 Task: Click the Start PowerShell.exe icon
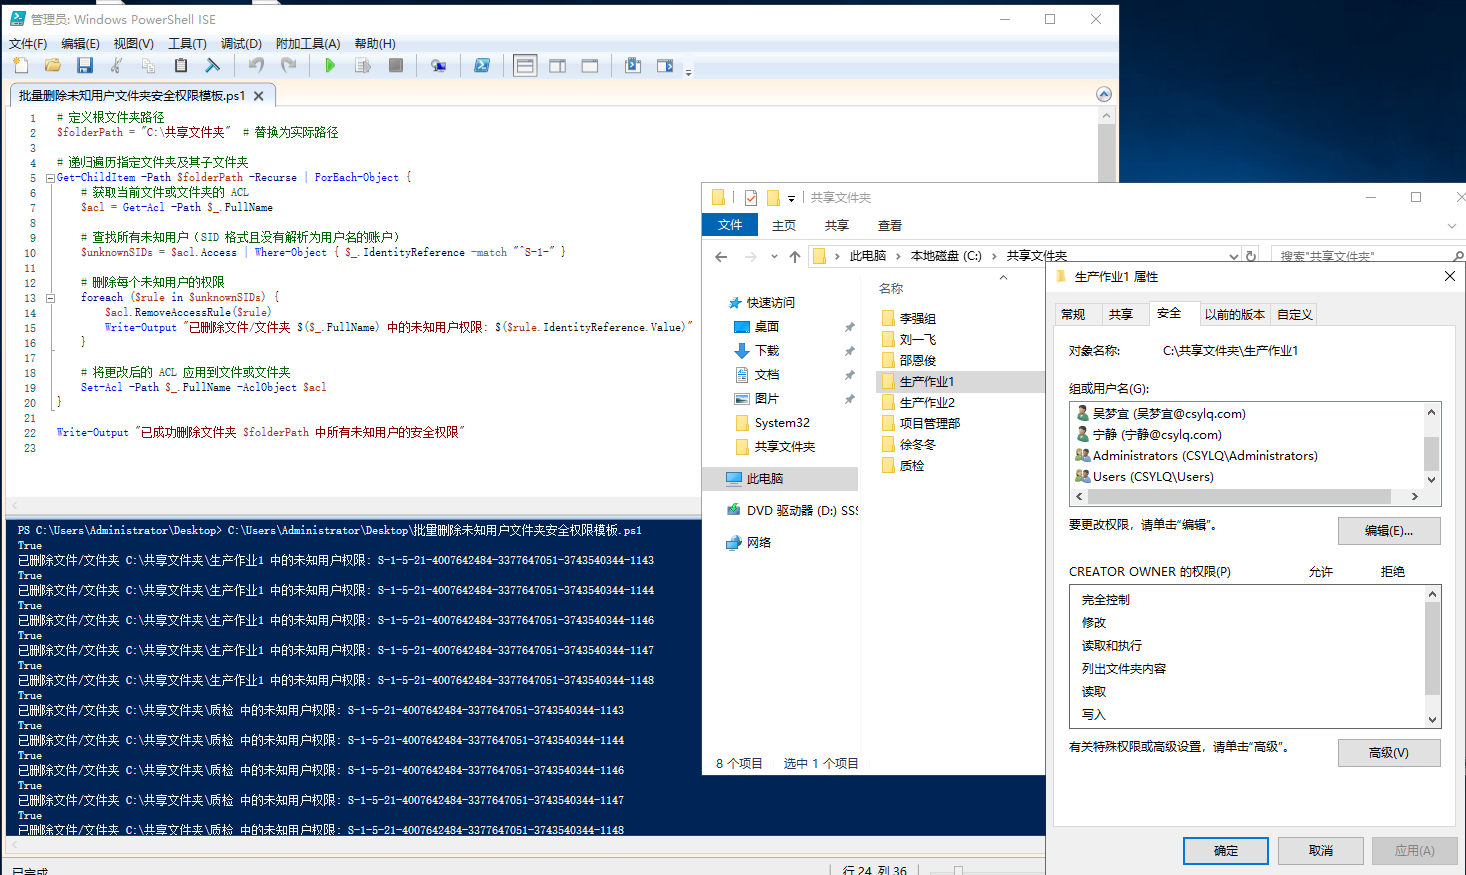point(482,65)
